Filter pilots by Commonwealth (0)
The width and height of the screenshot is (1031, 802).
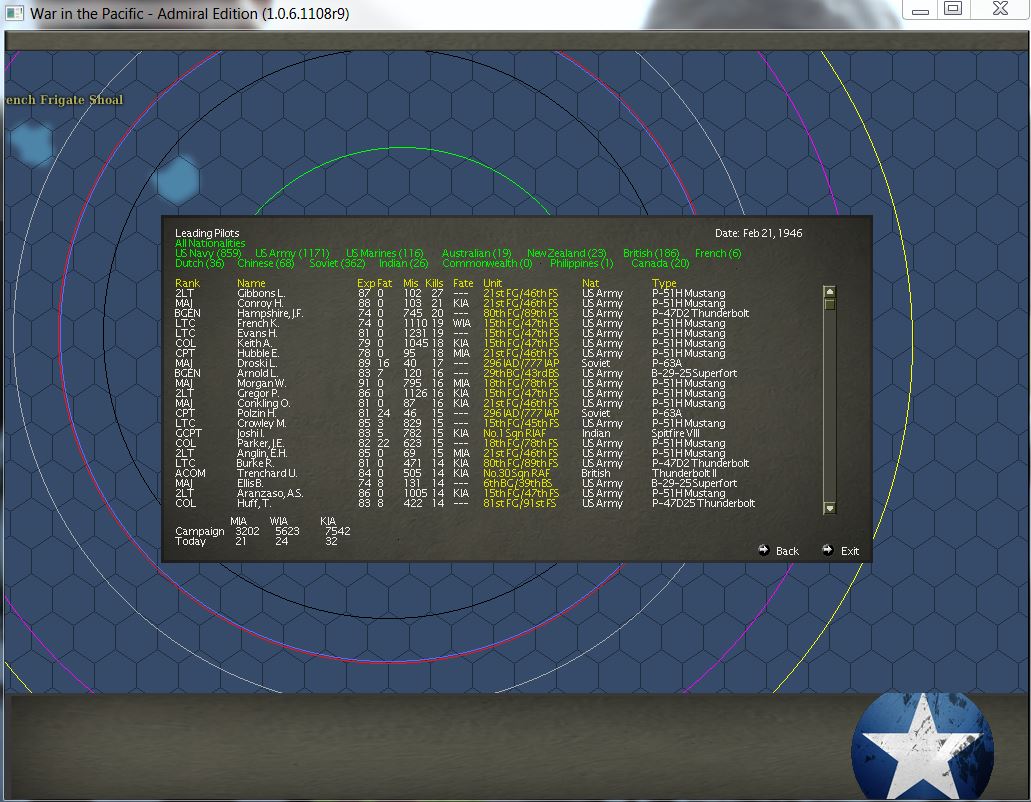click(487, 263)
